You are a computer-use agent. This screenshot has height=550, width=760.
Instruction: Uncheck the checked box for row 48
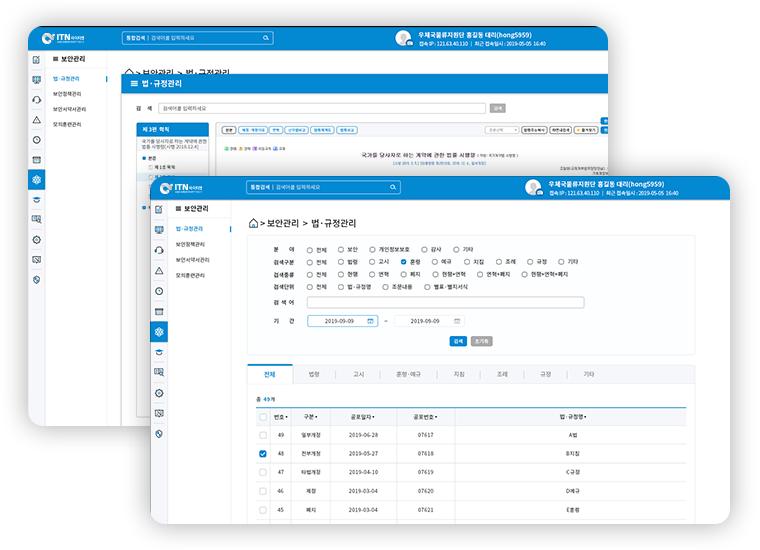(x=263, y=454)
